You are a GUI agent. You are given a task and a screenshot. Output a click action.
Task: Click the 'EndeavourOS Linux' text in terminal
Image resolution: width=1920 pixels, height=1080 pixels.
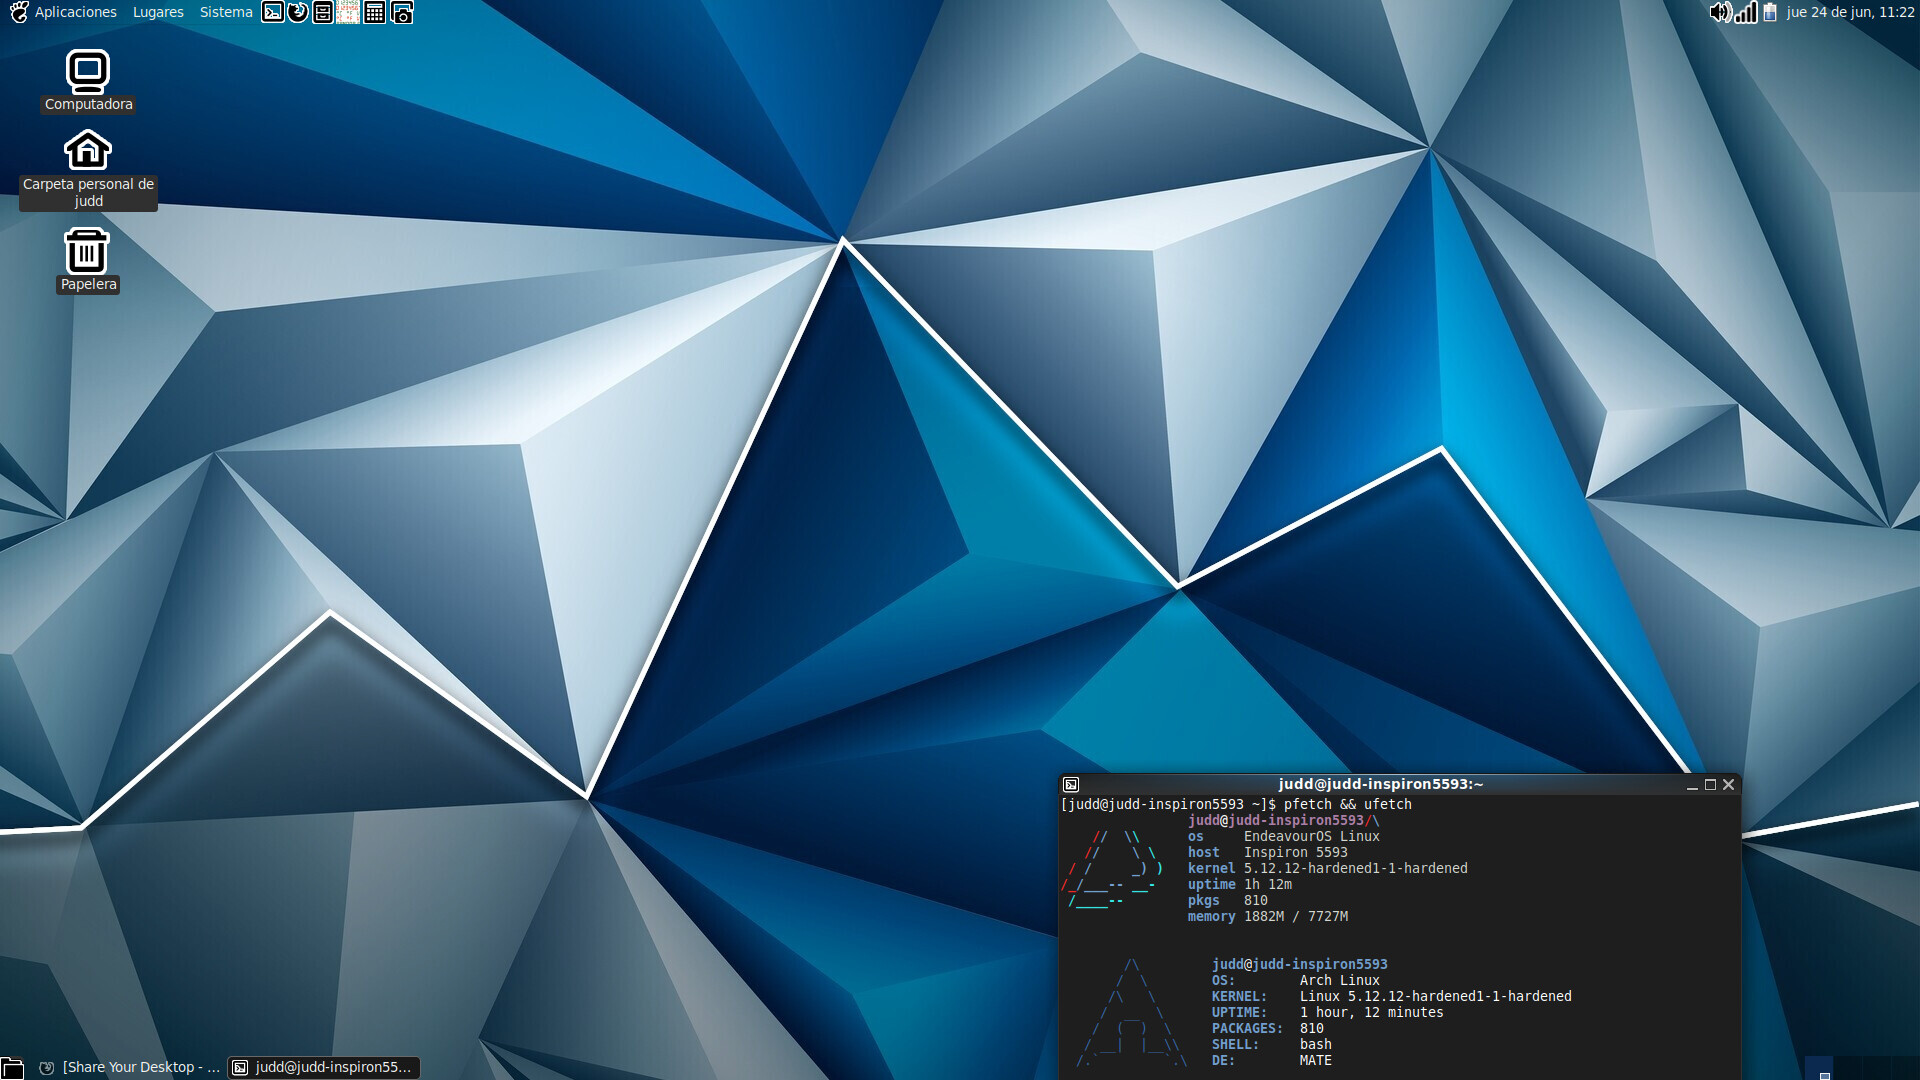click(x=1311, y=836)
